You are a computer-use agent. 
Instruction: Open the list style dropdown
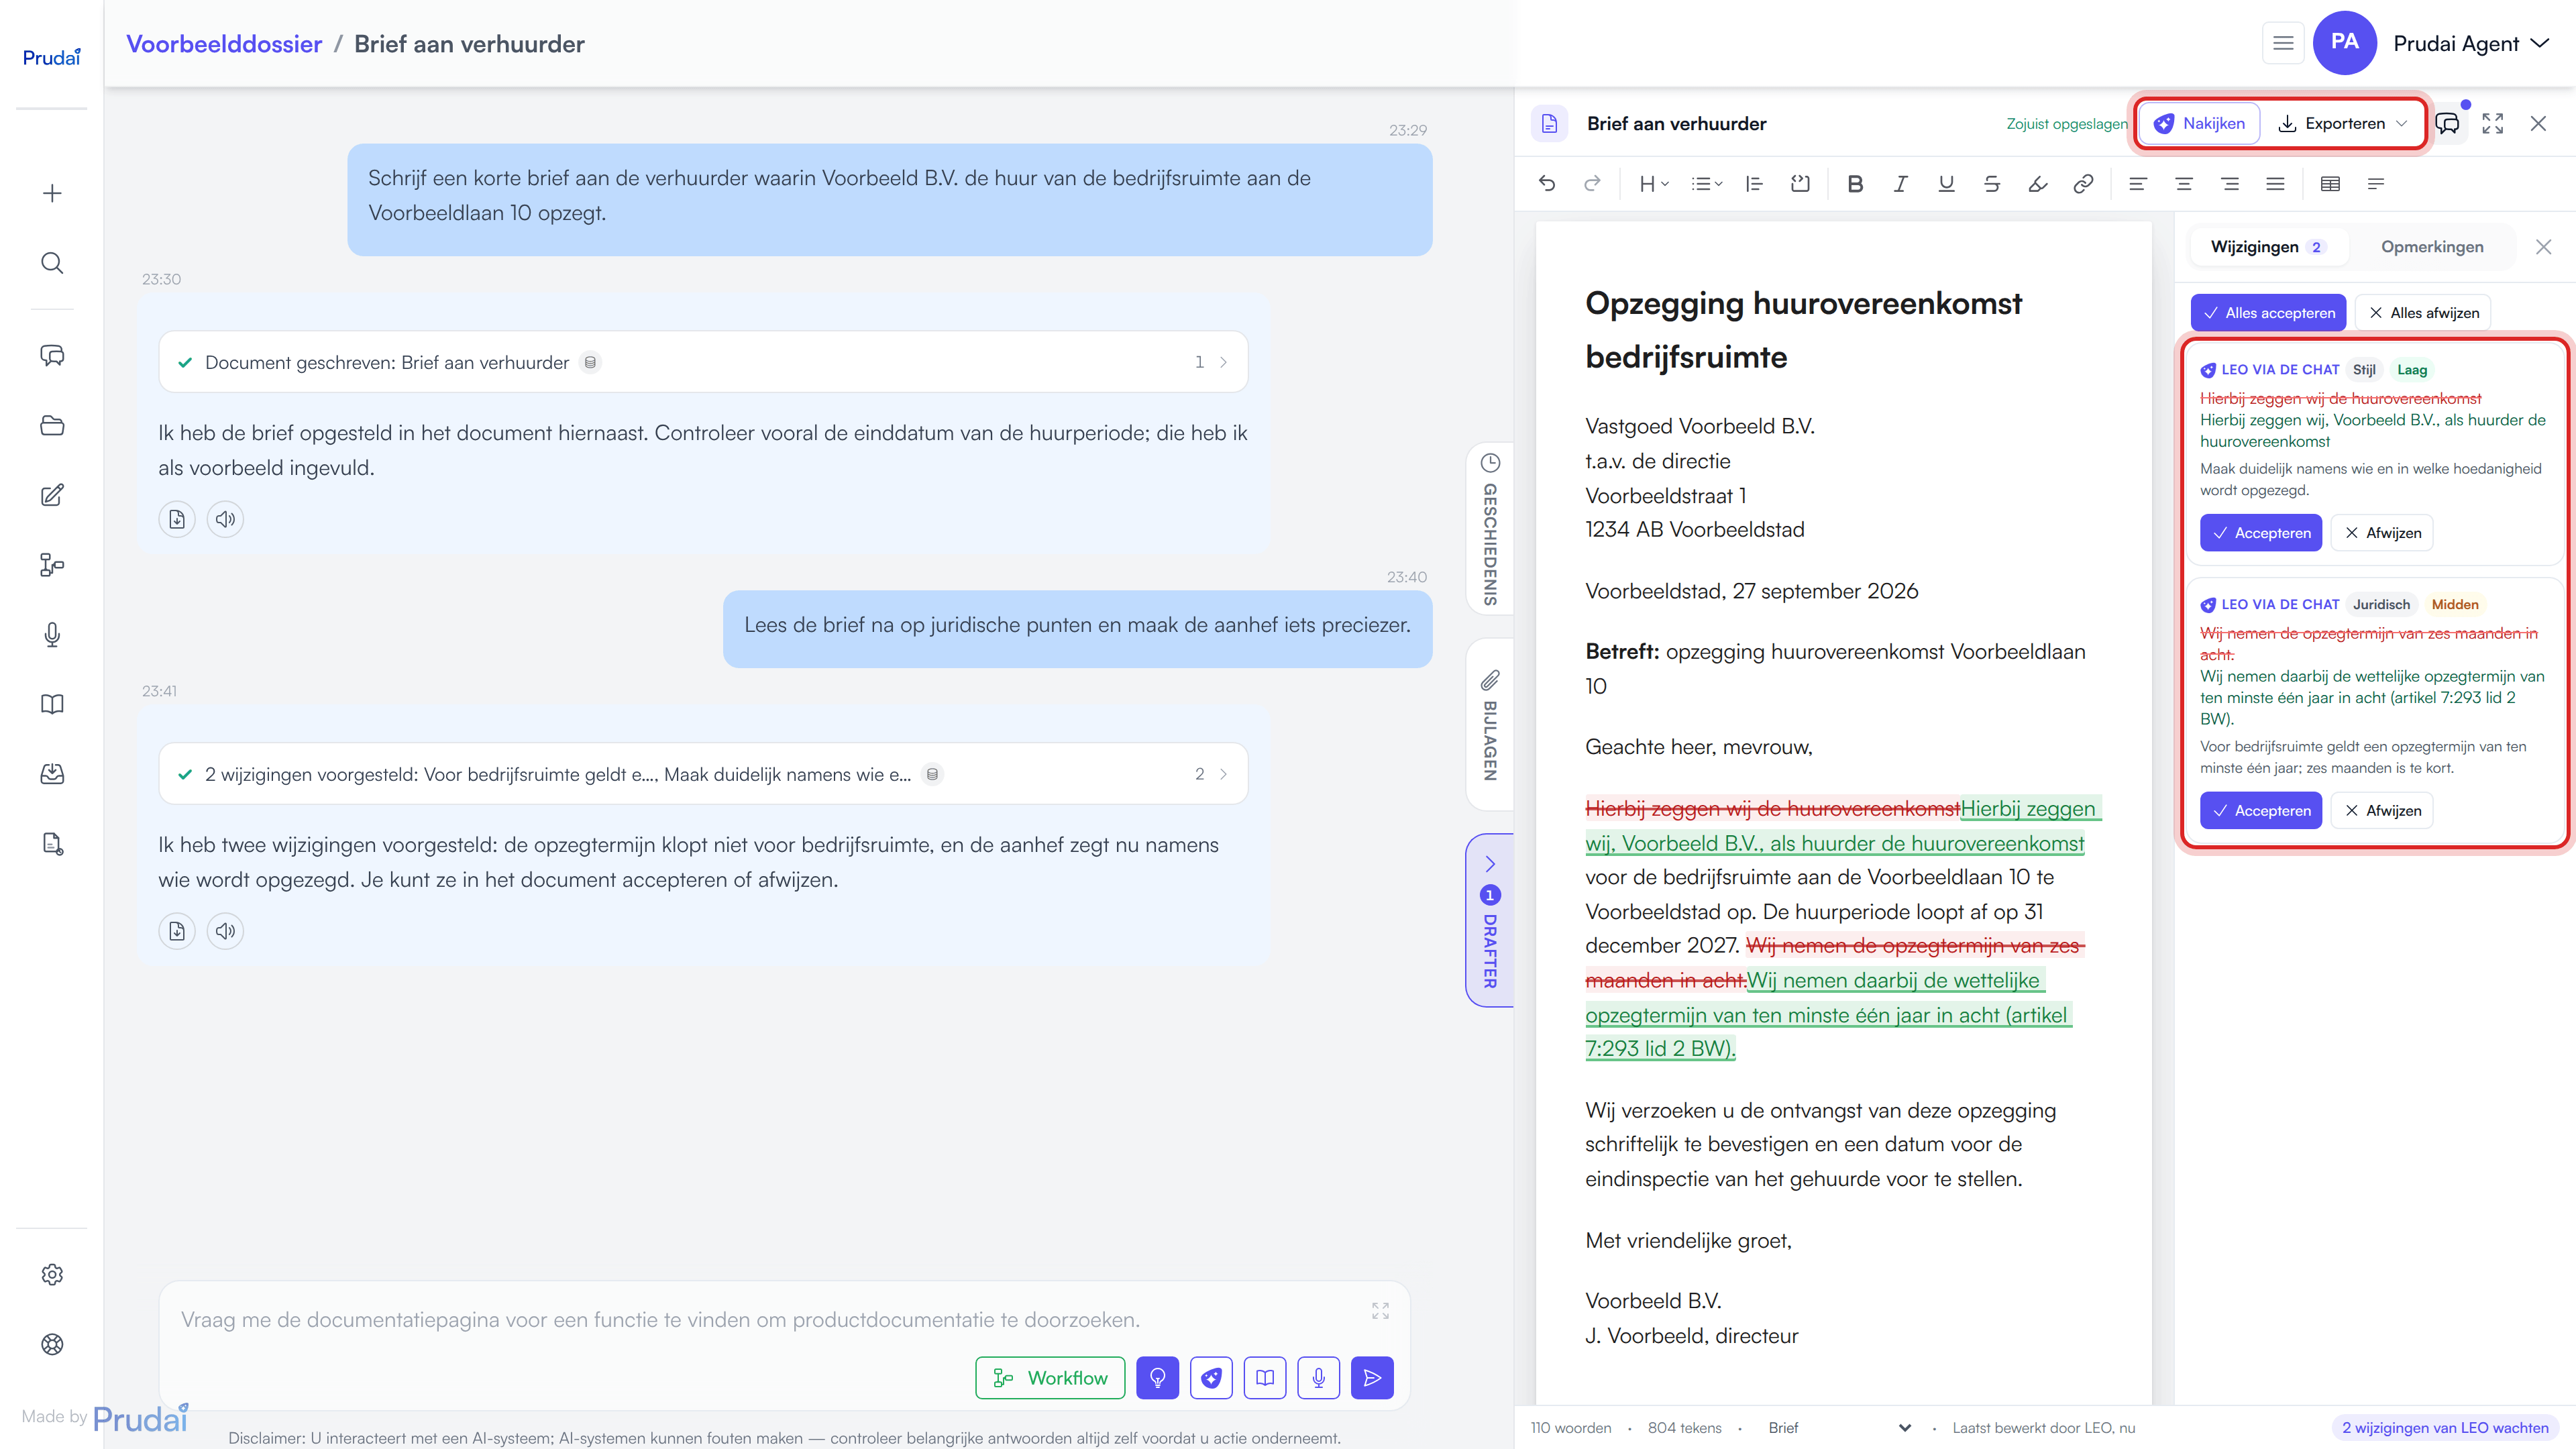[1706, 183]
